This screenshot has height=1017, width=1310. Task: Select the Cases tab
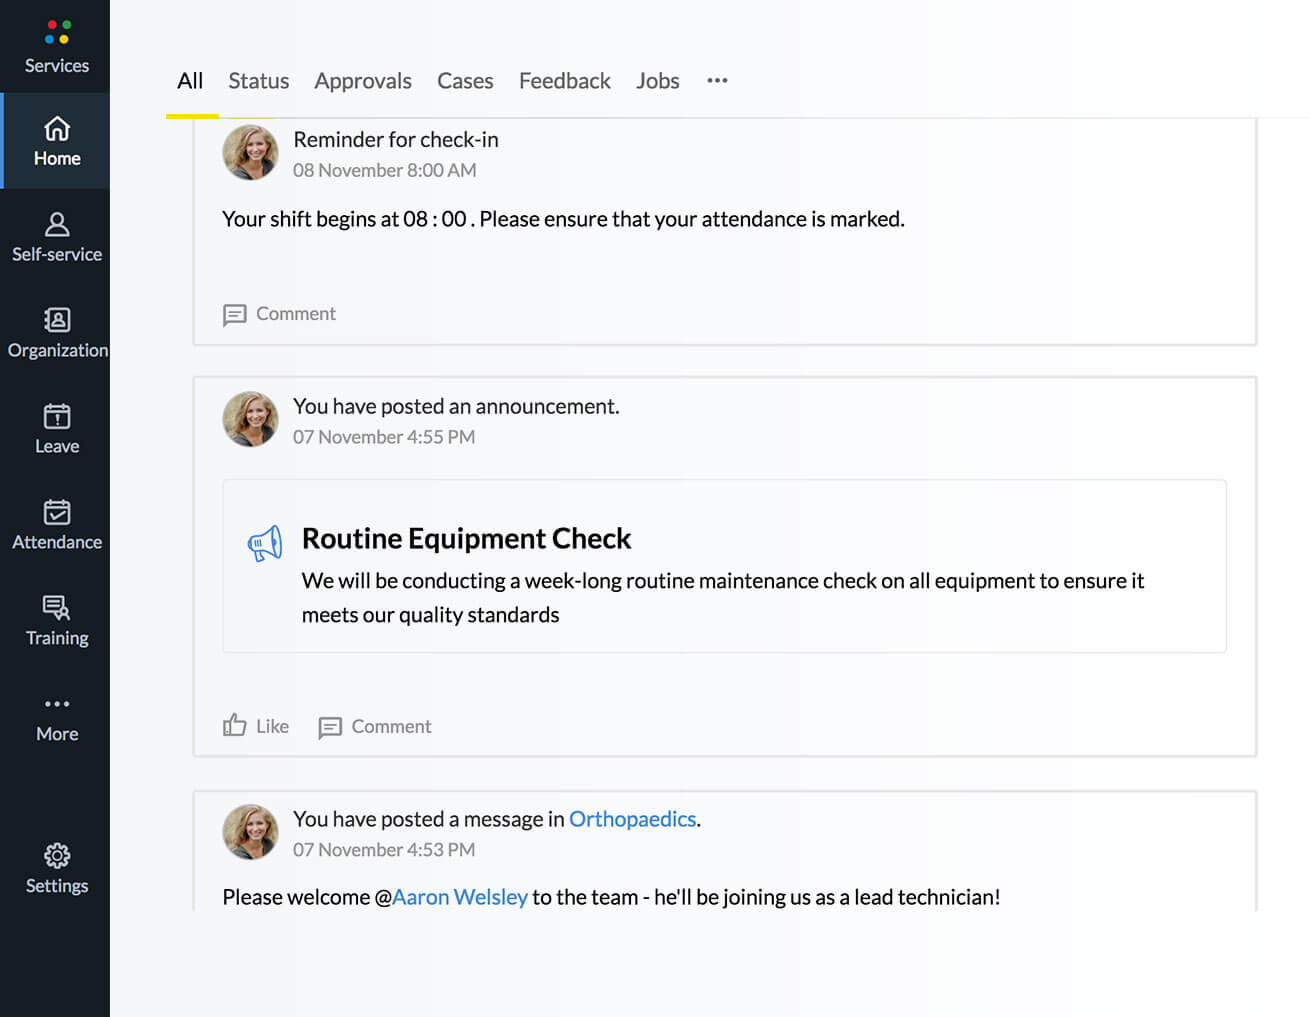click(x=465, y=81)
